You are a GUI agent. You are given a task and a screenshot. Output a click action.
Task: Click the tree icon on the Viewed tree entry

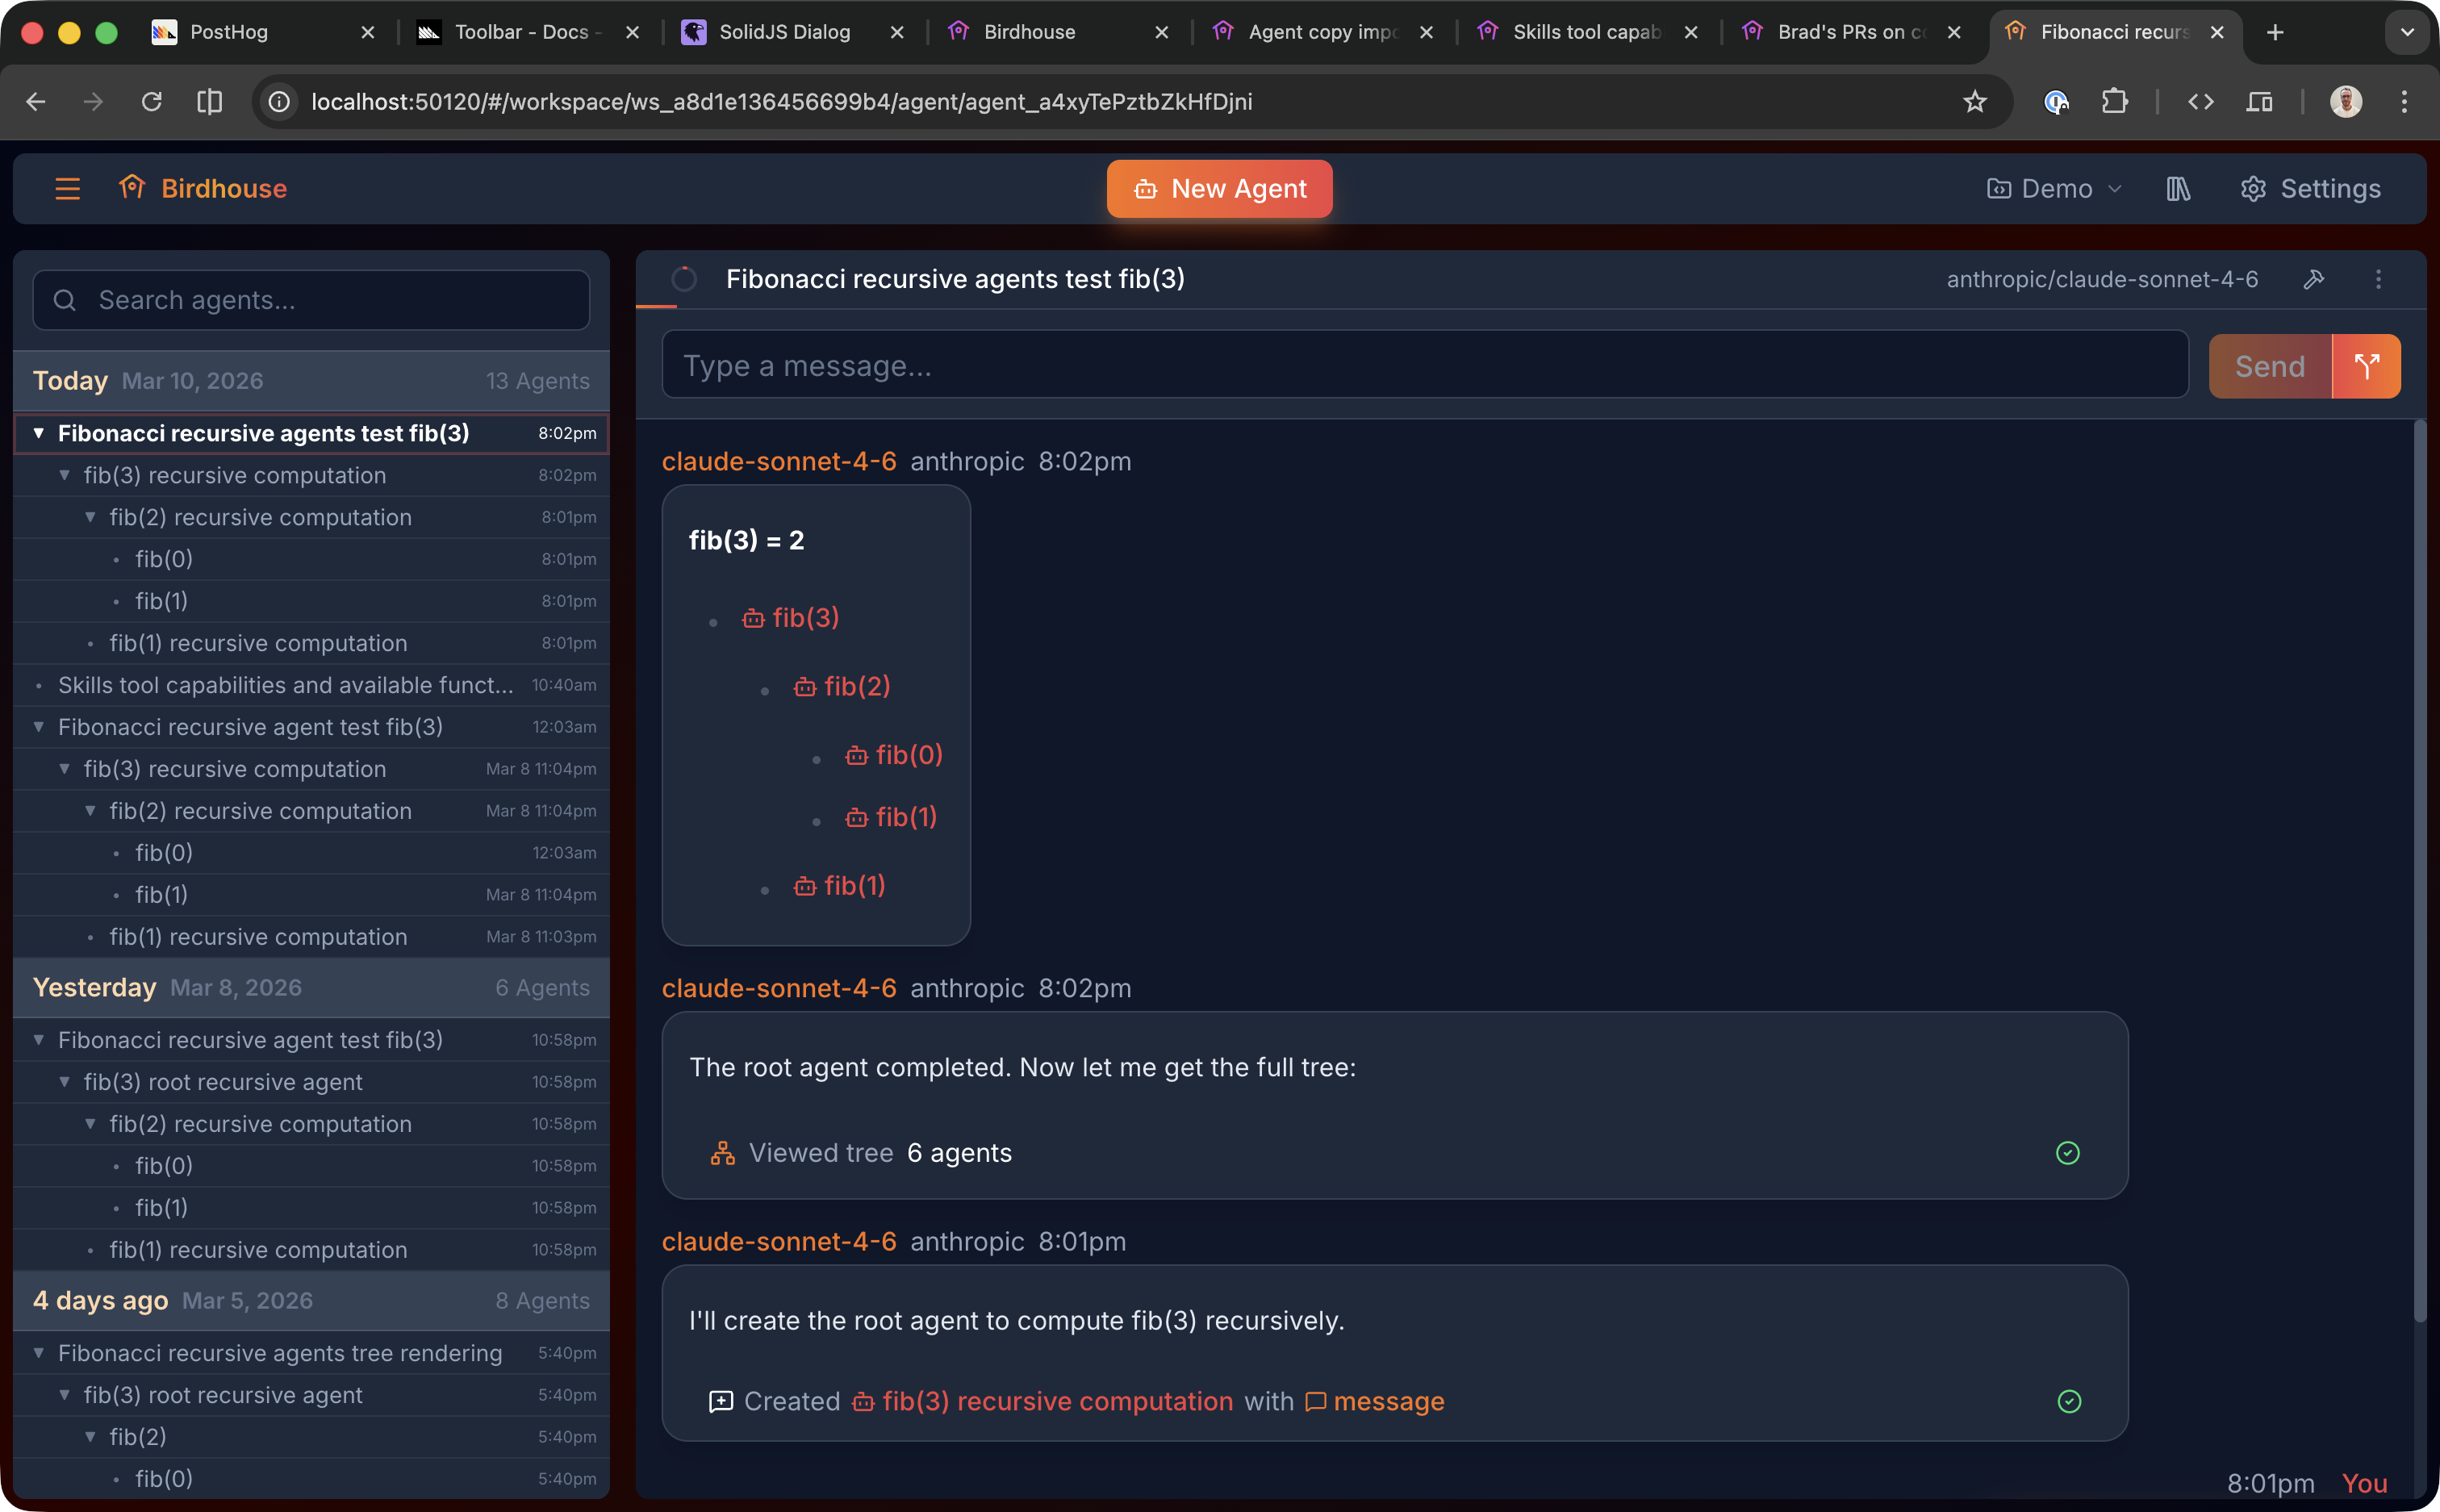click(721, 1152)
